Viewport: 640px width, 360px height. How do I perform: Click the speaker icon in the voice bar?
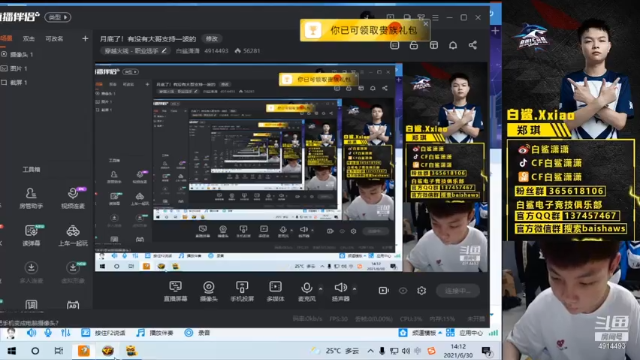[31, 333]
